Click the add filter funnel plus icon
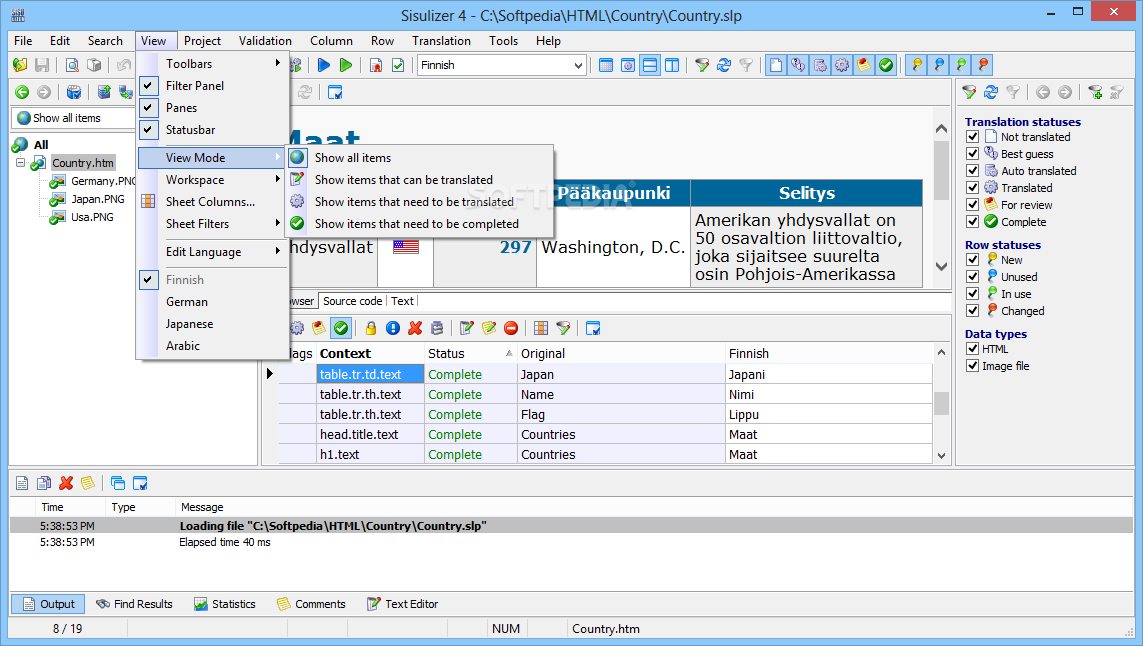This screenshot has width=1143, height=646. pyautogui.click(x=1094, y=92)
